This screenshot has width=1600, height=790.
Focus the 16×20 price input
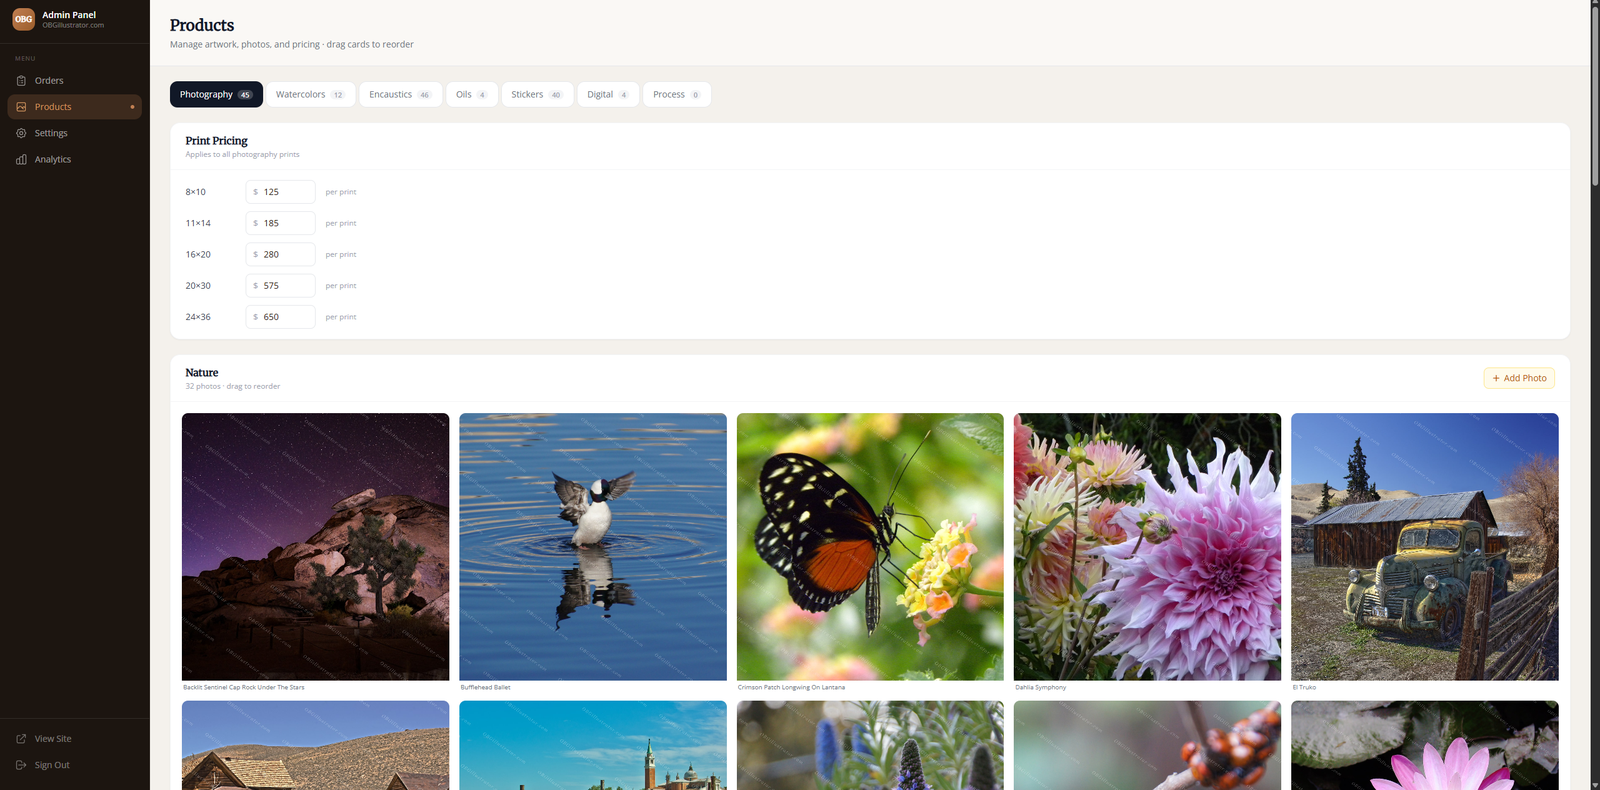coord(280,254)
